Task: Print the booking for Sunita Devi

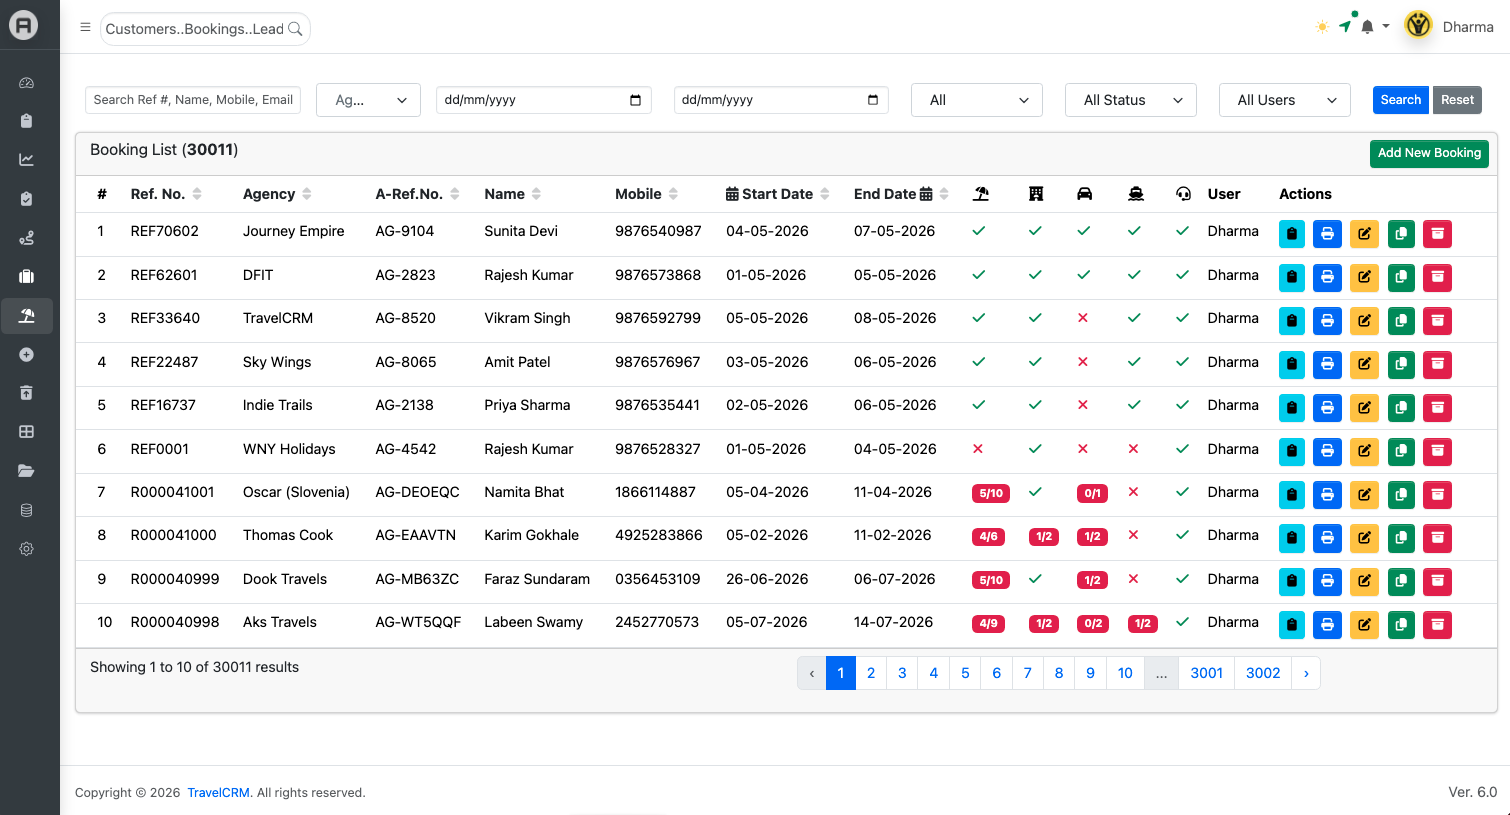Action: [x=1327, y=234]
